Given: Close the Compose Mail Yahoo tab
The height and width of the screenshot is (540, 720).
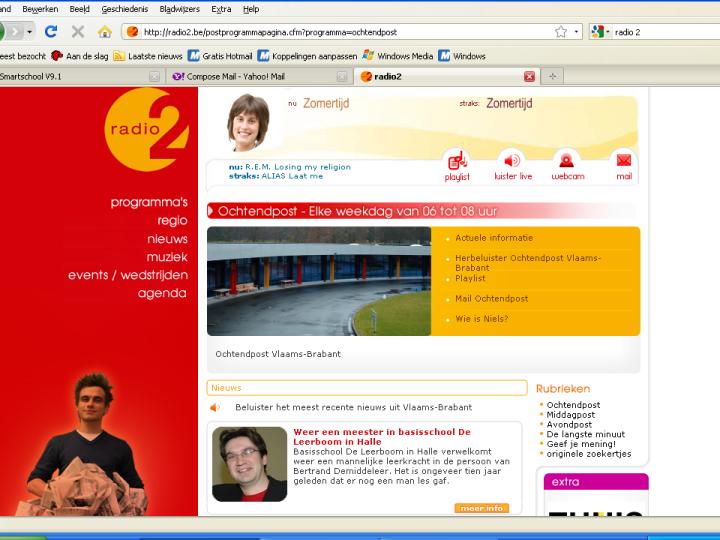Looking at the screenshot, I should 342,77.
